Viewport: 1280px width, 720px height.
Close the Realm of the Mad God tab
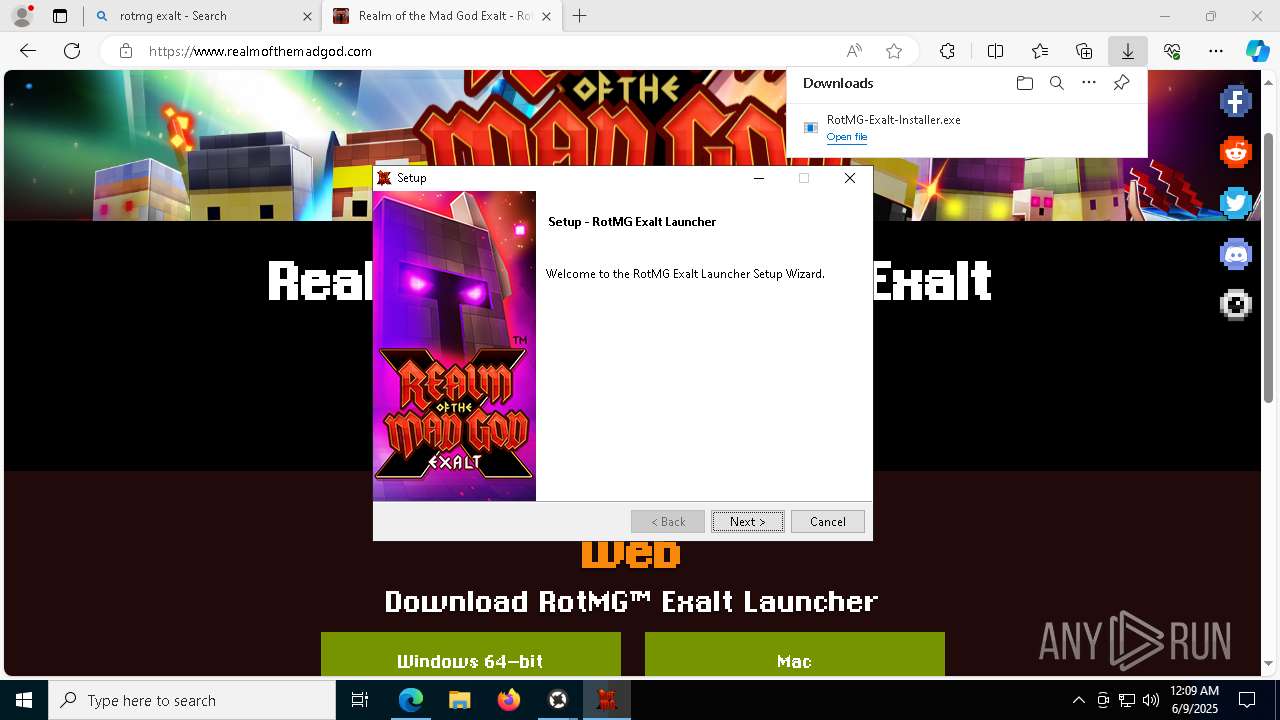[548, 16]
